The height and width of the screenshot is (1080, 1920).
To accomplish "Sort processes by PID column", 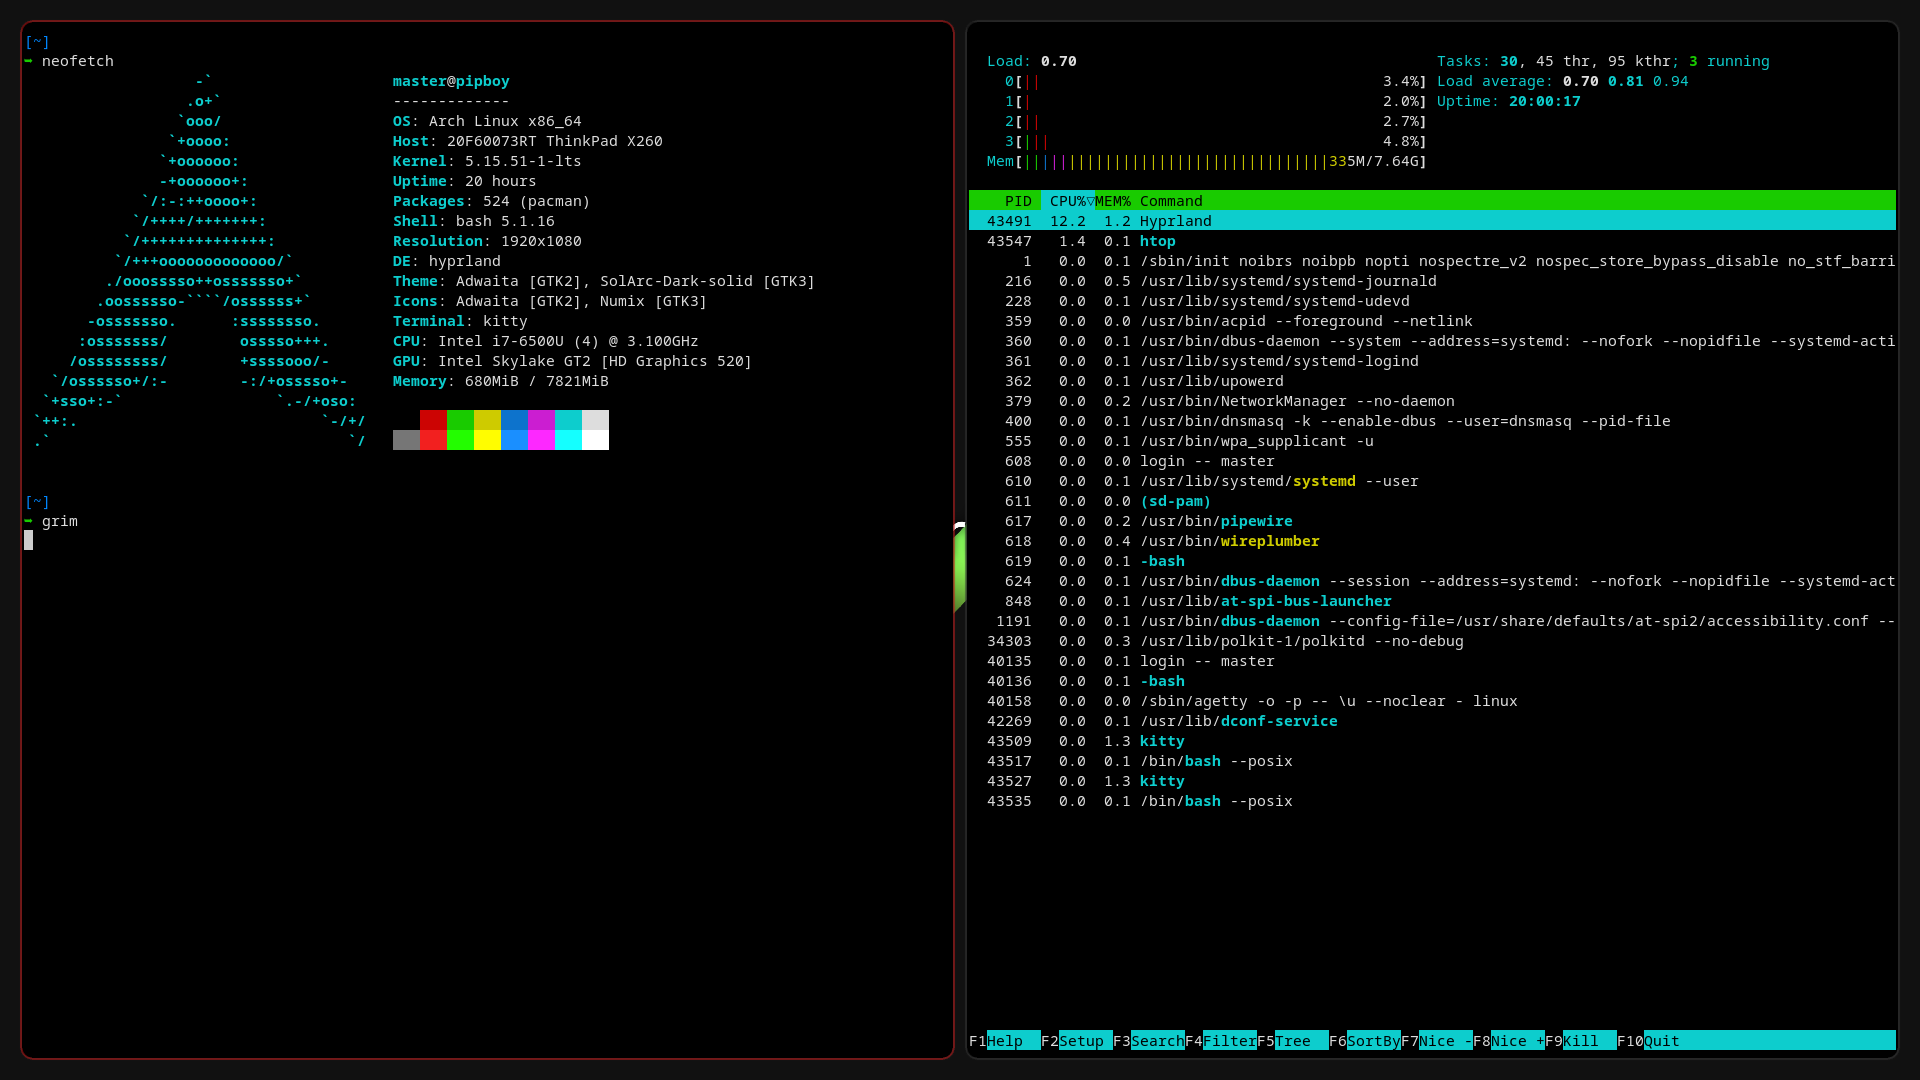I will (x=1018, y=201).
